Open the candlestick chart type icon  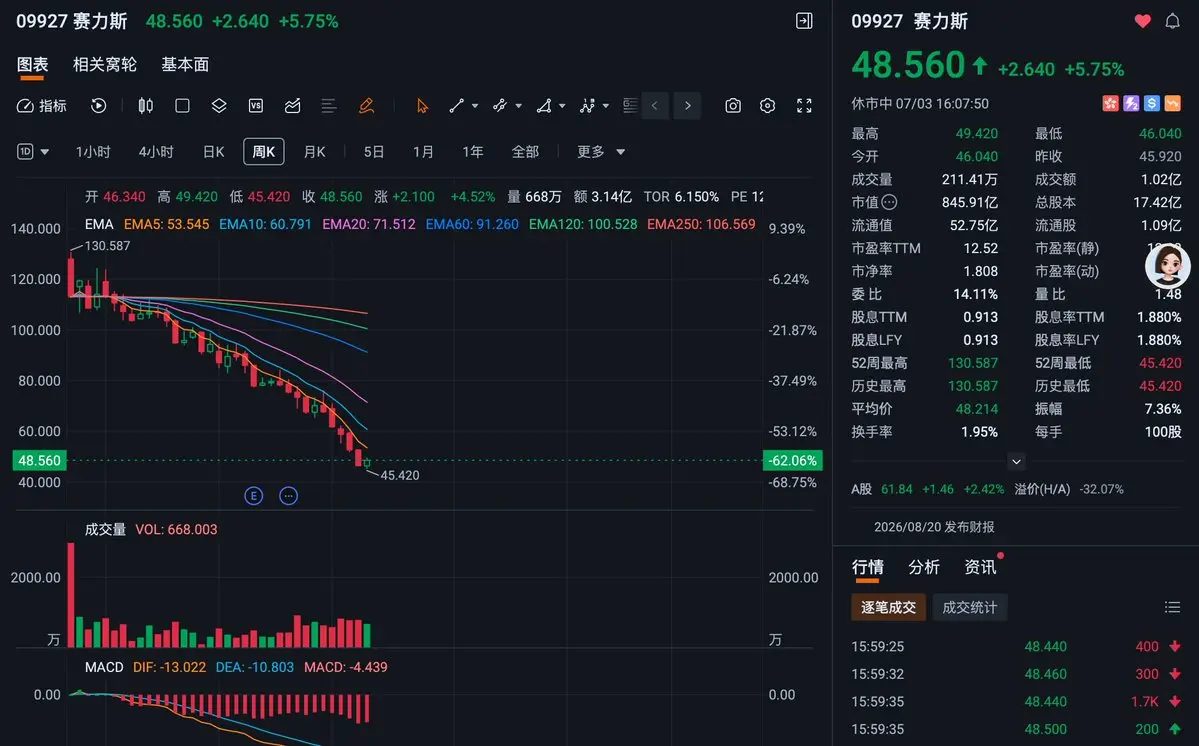[x=145, y=105]
